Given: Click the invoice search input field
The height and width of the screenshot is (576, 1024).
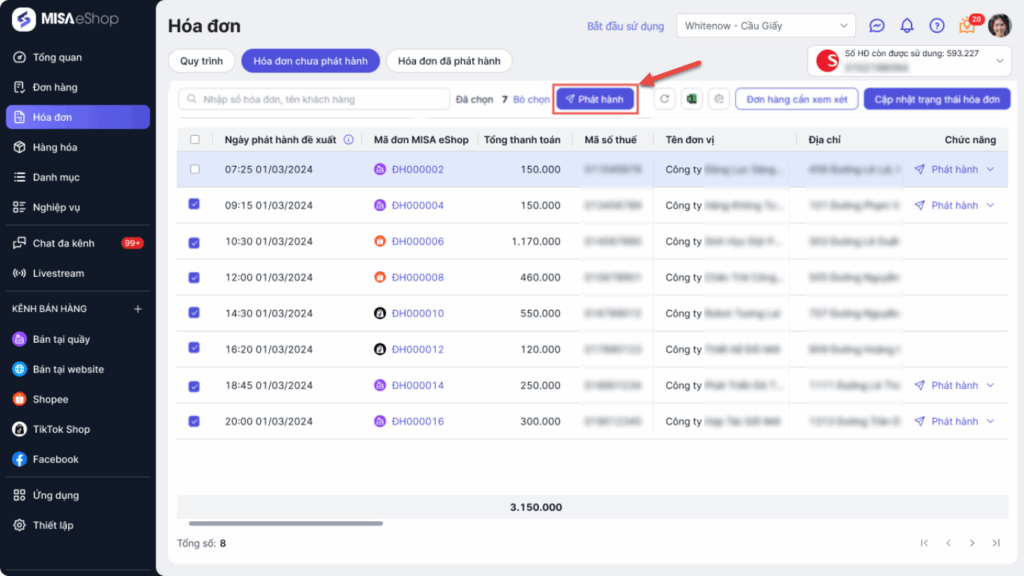Looking at the screenshot, I should coord(314,99).
